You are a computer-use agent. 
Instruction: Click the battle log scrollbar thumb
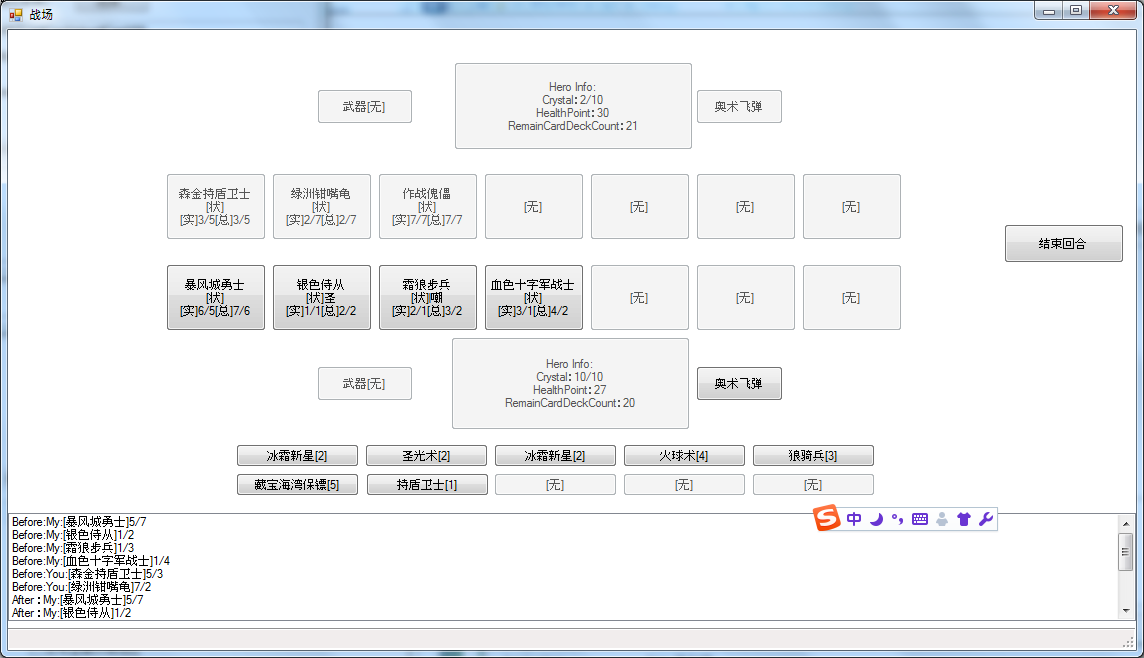(x=1126, y=551)
